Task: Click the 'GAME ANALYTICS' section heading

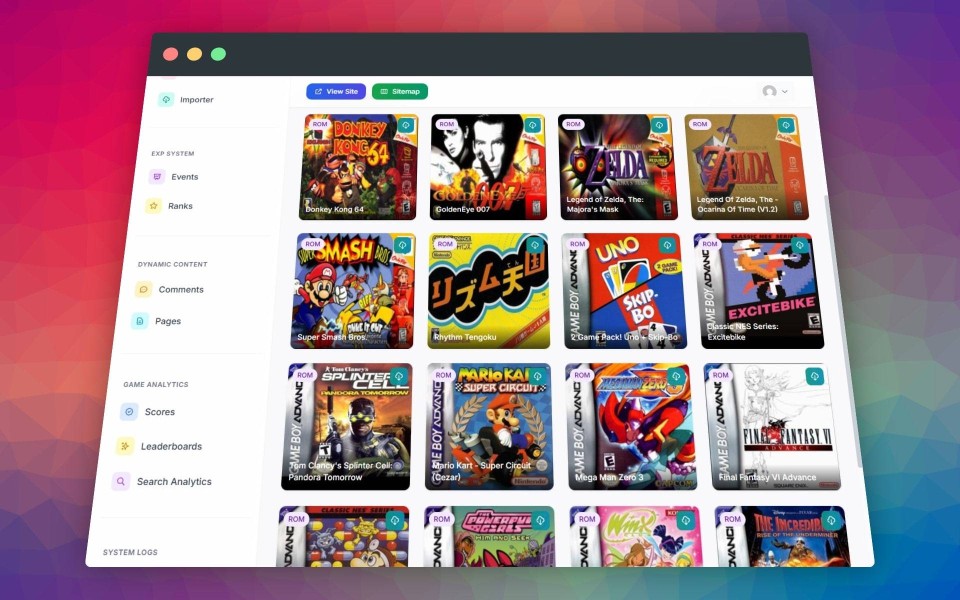Action: pyautogui.click(x=156, y=384)
